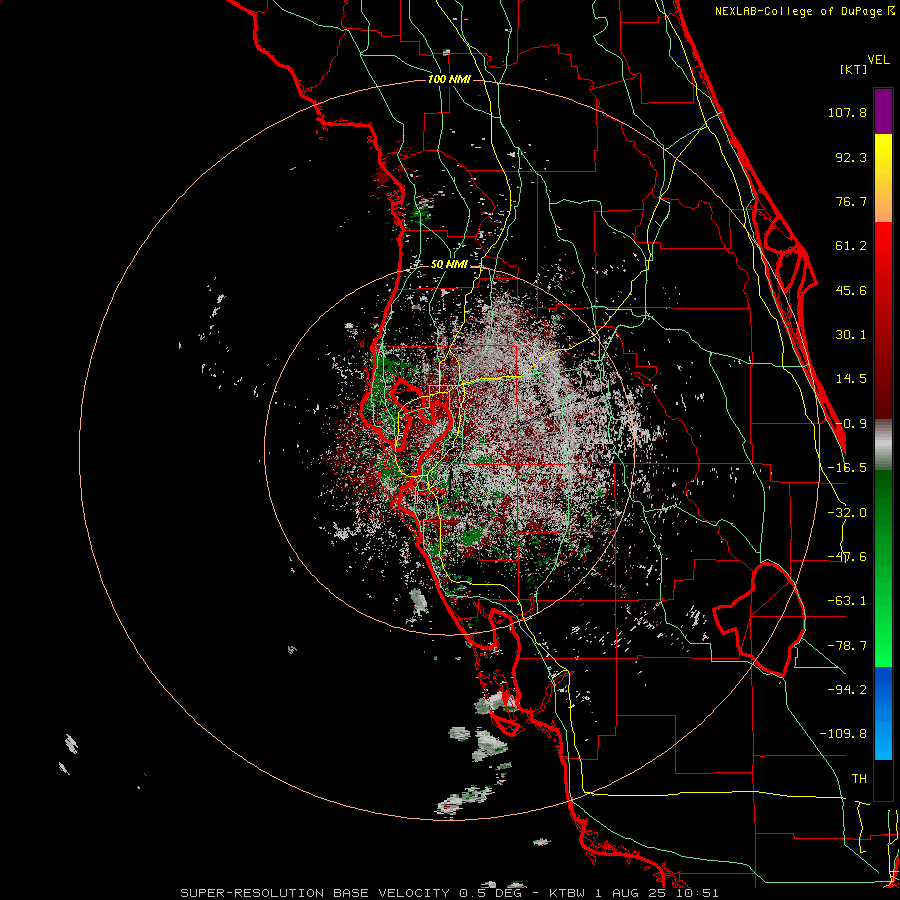The height and width of the screenshot is (900, 900).
Task: Click the 30.1 velocity scale value
Action: [x=851, y=335]
